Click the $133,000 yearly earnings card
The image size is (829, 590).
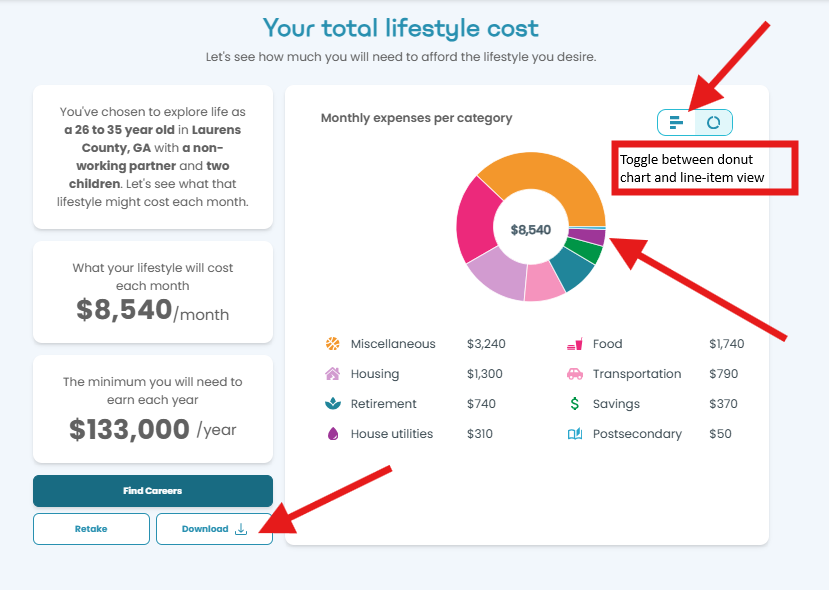point(153,409)
